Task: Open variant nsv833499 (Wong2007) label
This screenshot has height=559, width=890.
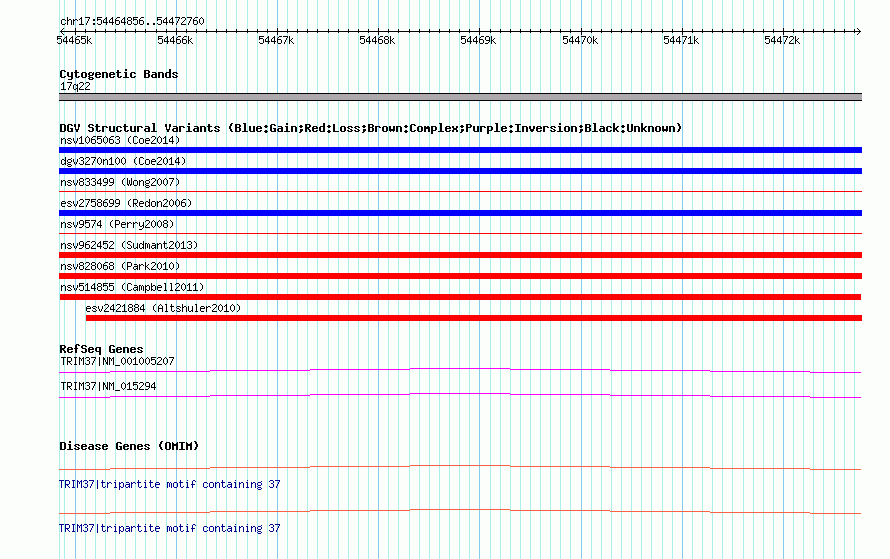Action: point(120,182)
